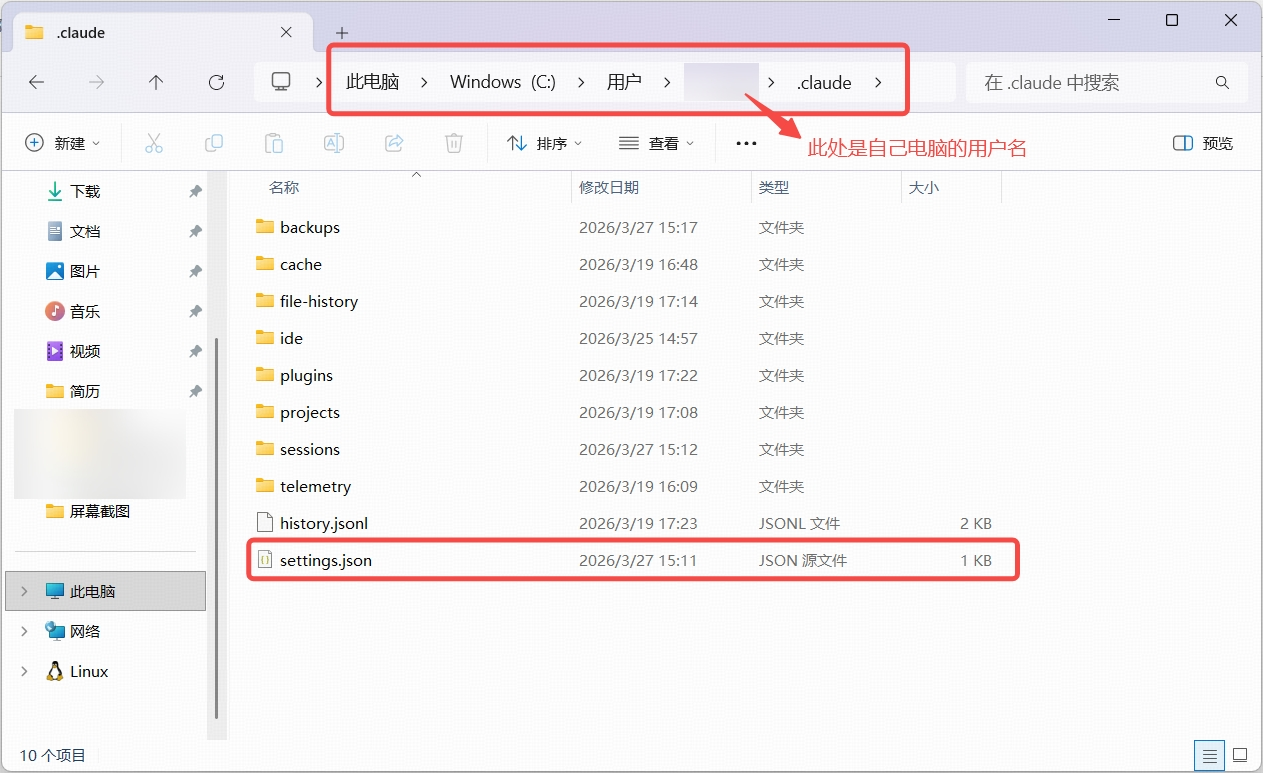
Task: Go up one directory level
Action: (156, 82)
